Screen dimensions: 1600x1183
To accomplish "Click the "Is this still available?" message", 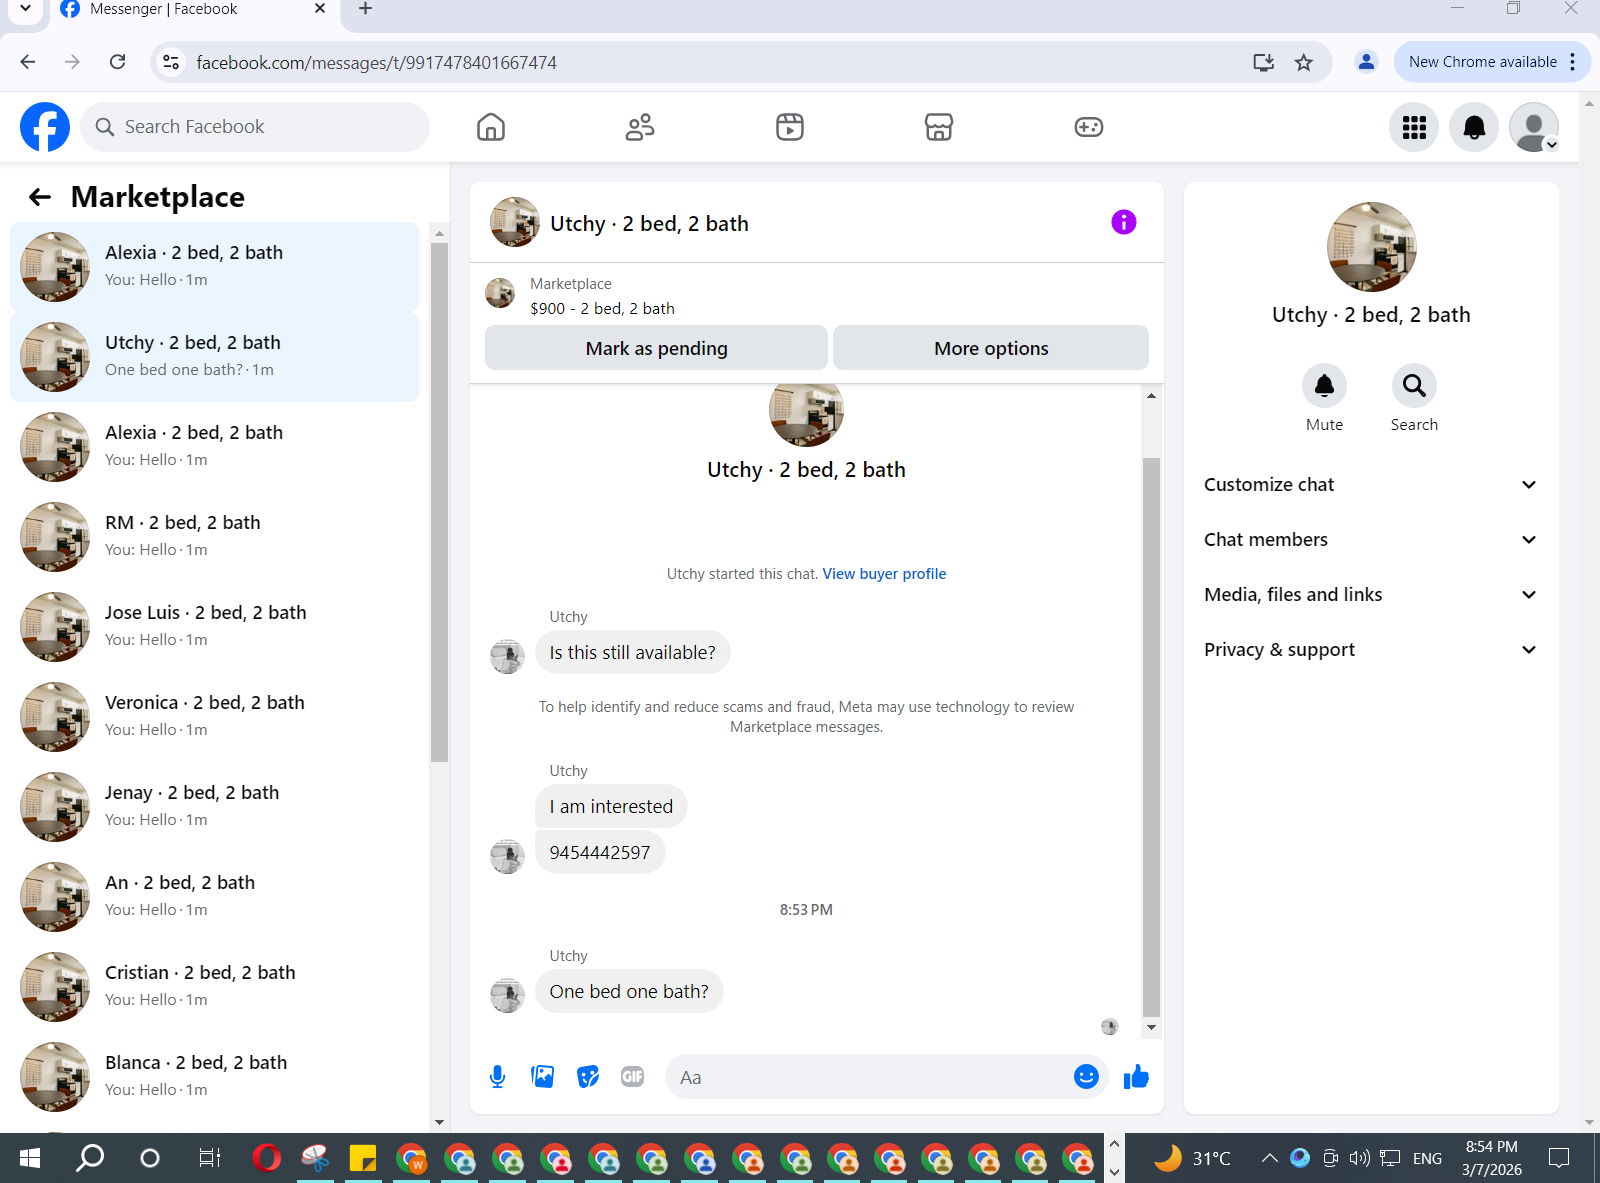I will click(x=632, y=653).
